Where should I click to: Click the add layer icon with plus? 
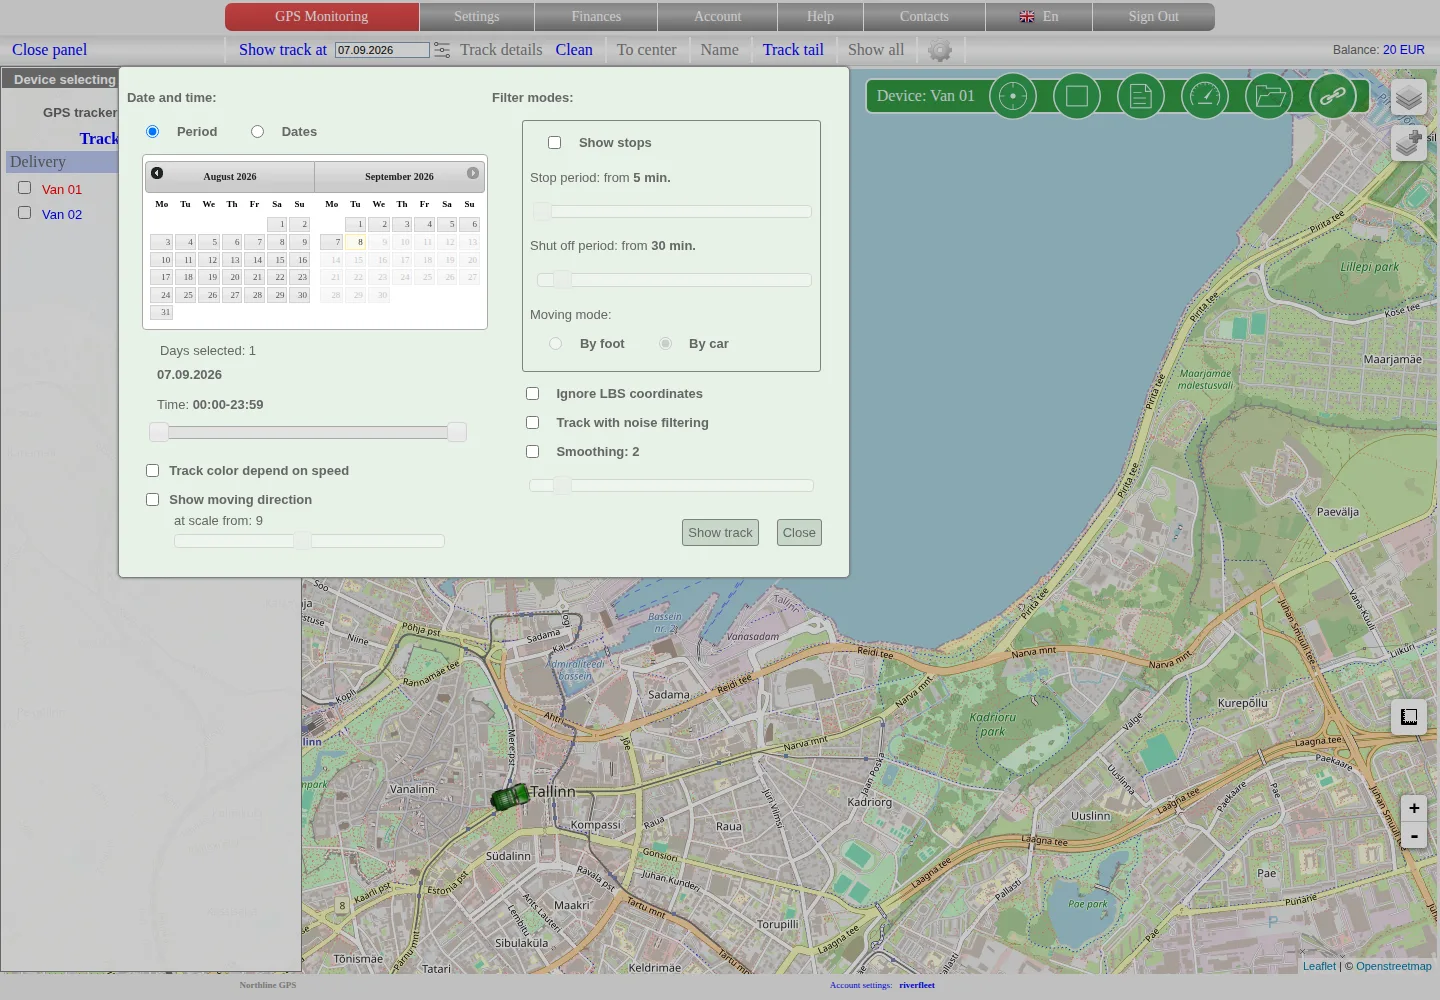click(x=1408, y=143)
